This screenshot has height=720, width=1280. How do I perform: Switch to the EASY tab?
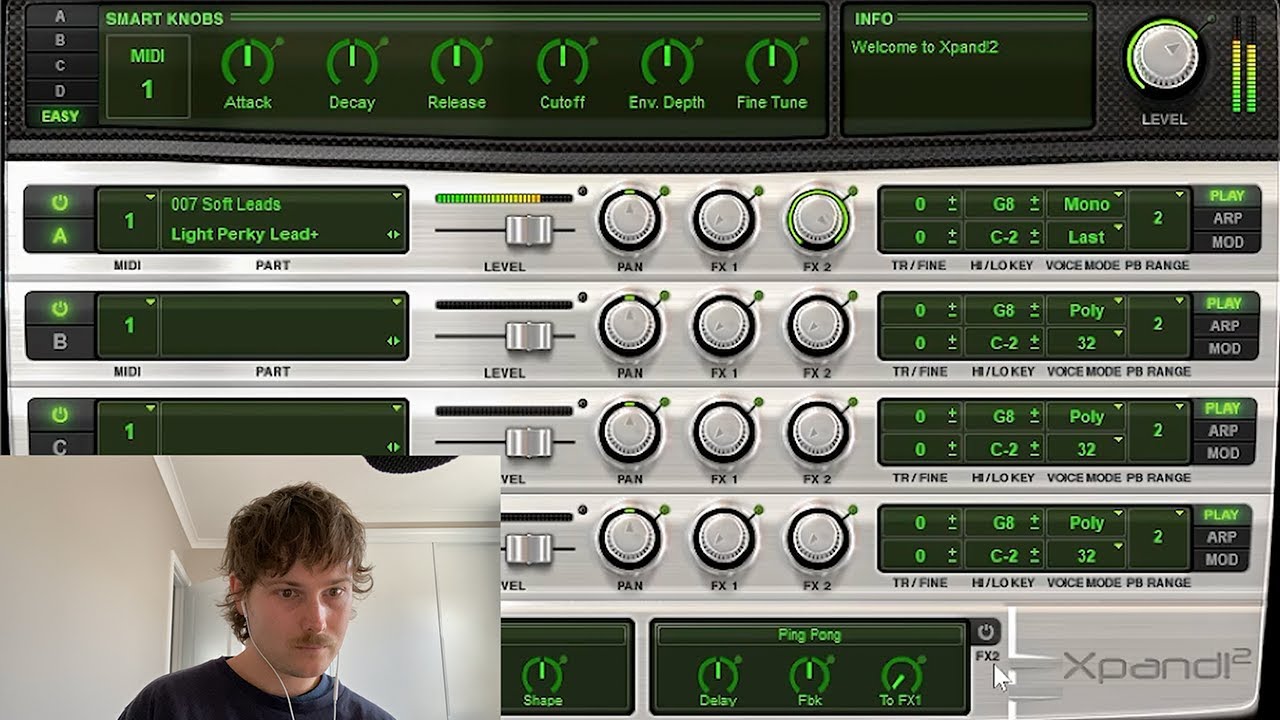click(x=60, y=116)
